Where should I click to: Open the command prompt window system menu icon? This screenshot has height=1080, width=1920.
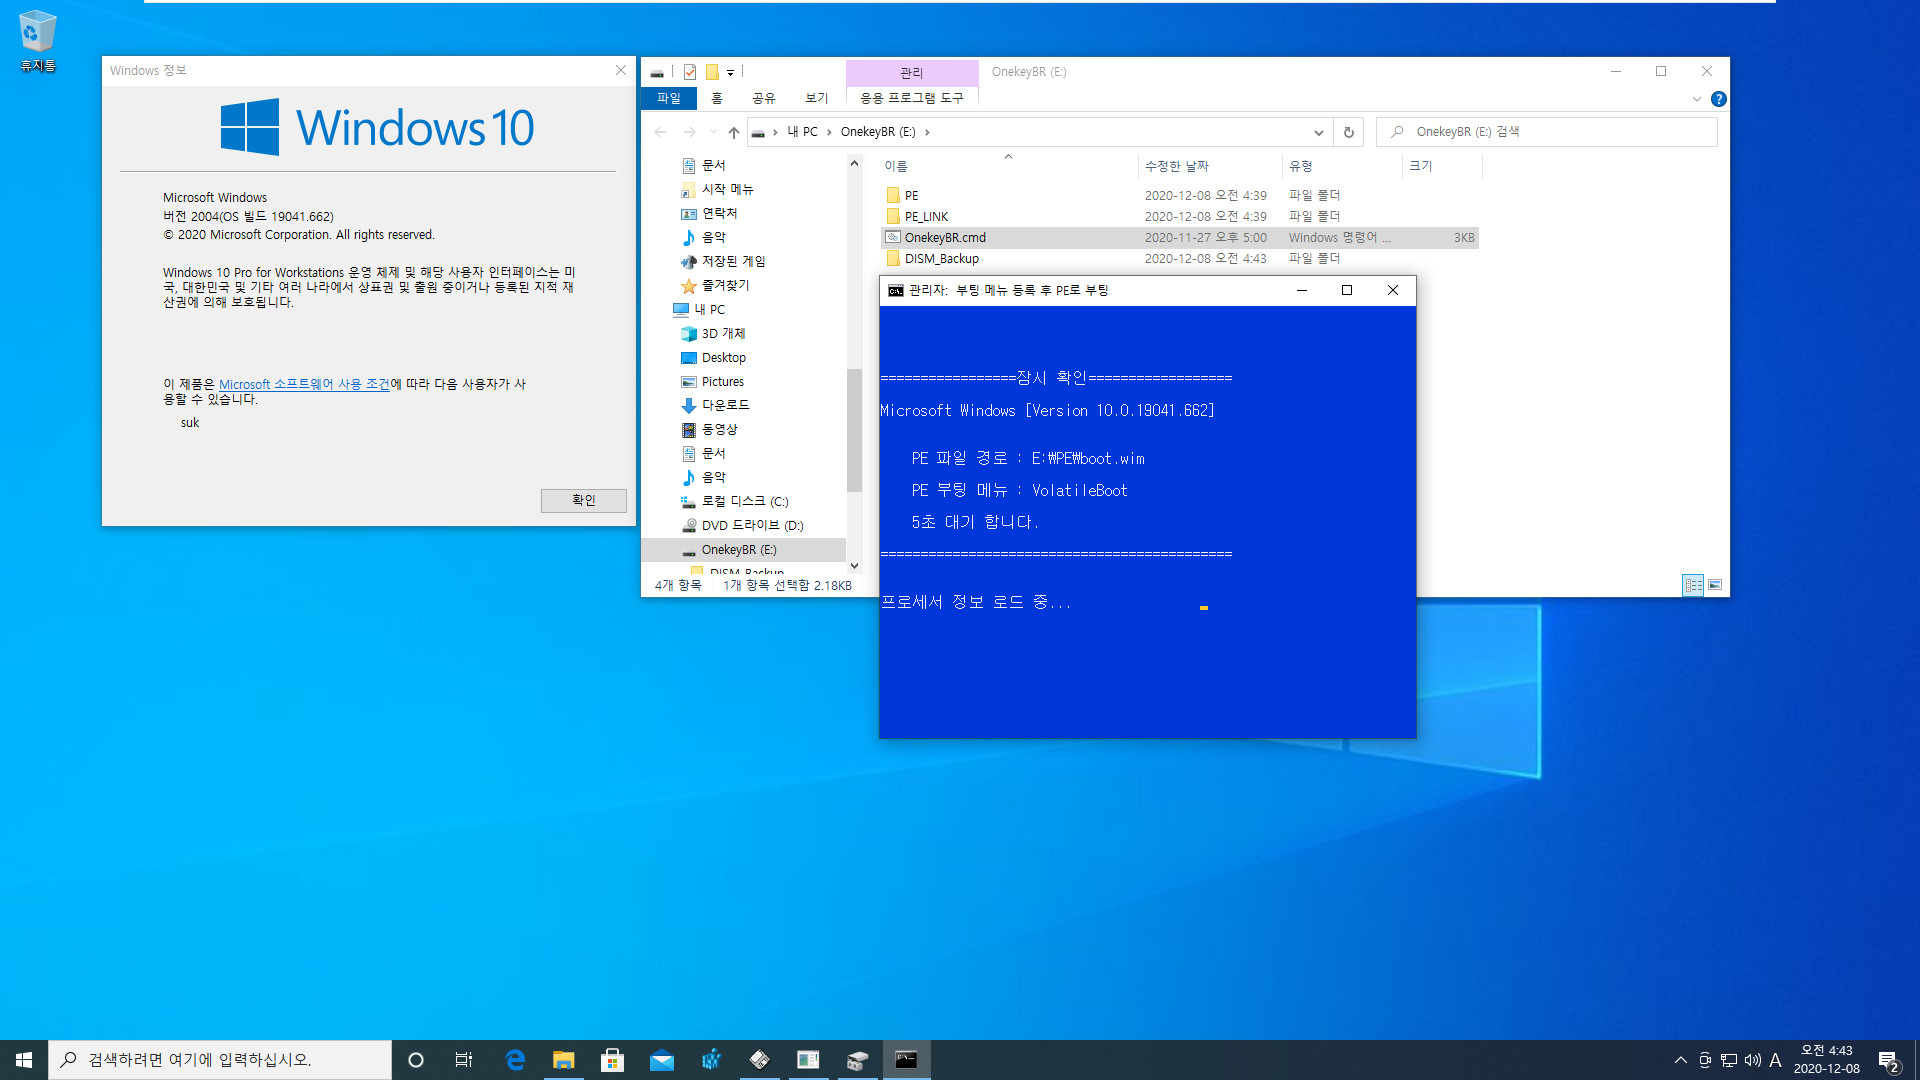pos(896,291)
